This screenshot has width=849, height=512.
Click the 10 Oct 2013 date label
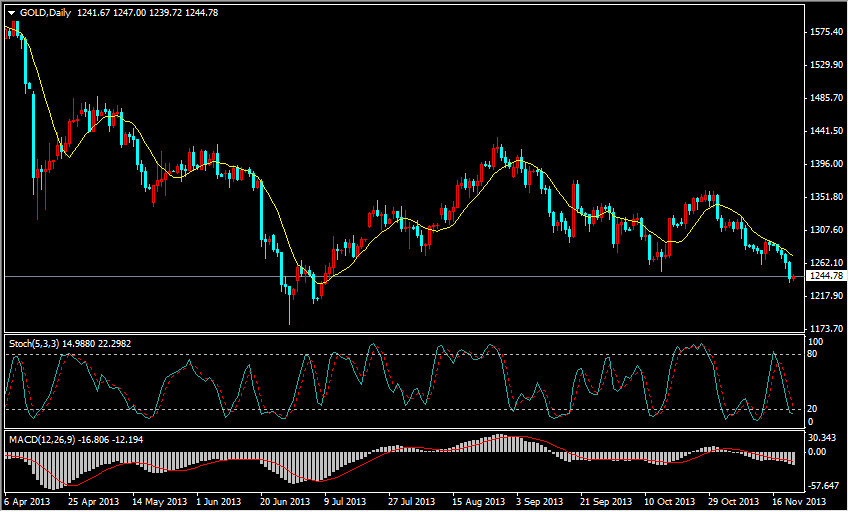pyautogui.click(x=670, y=502)
